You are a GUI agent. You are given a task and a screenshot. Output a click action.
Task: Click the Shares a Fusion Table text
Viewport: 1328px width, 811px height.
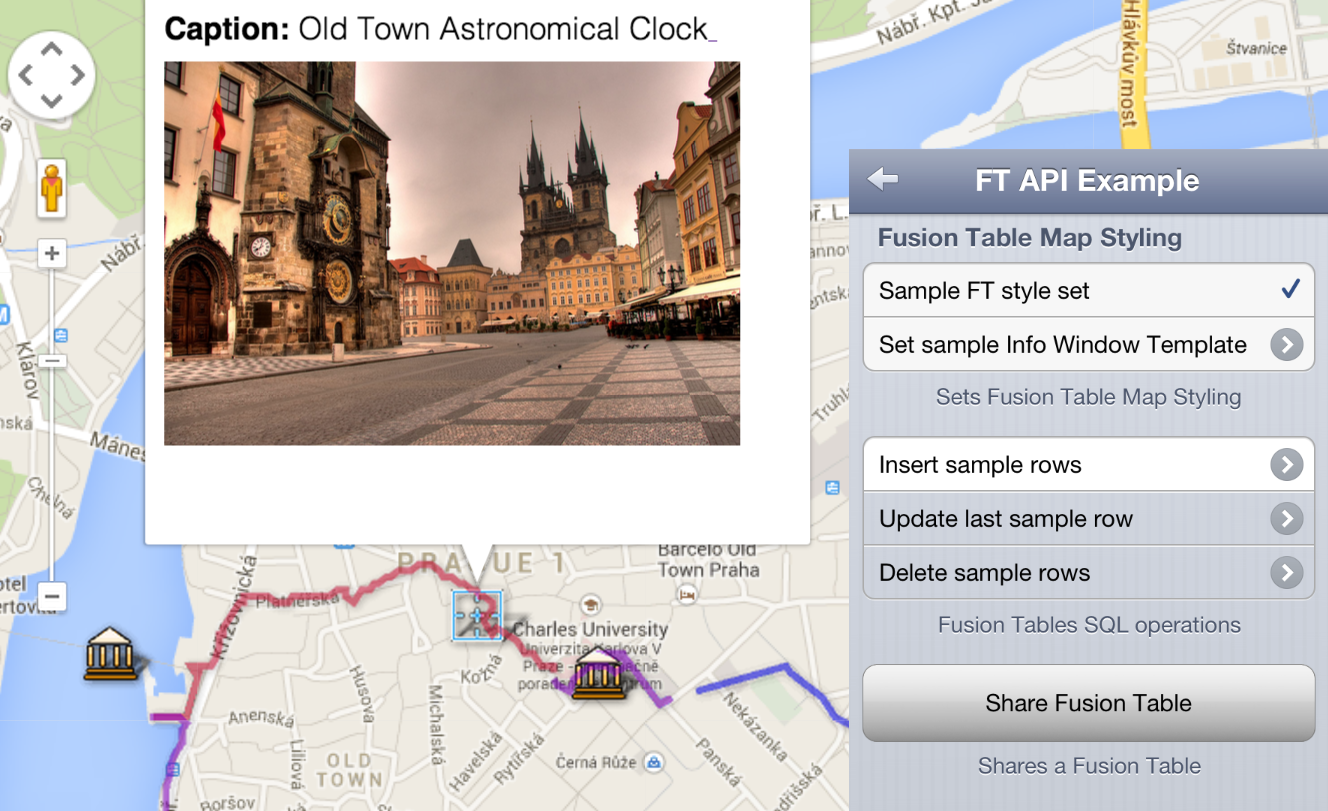1088,766
